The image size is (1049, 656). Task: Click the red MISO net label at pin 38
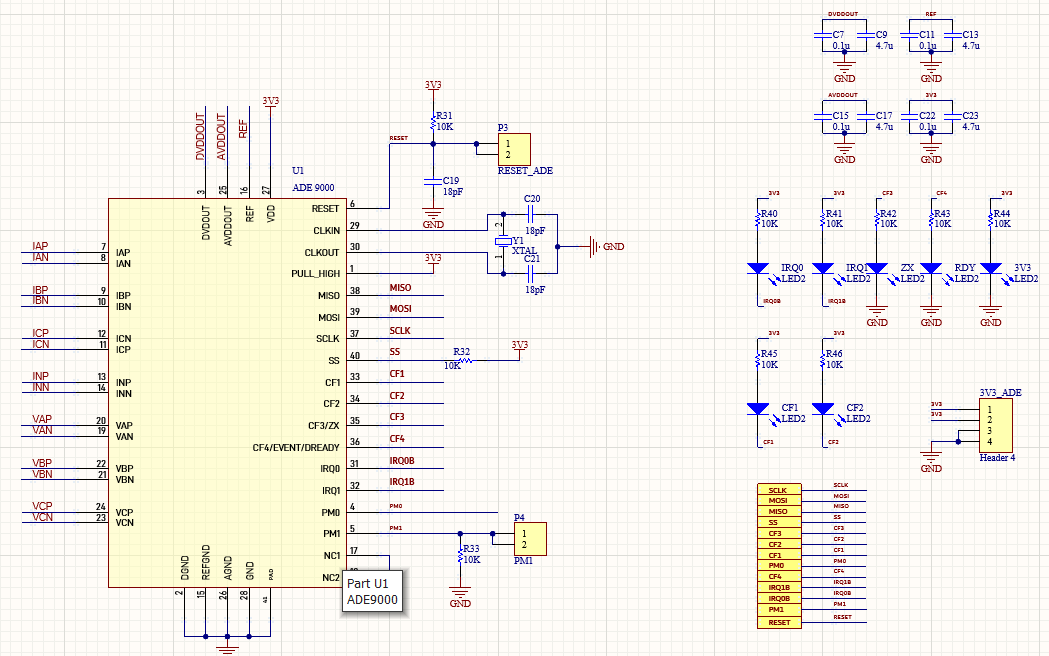[400, 288]
